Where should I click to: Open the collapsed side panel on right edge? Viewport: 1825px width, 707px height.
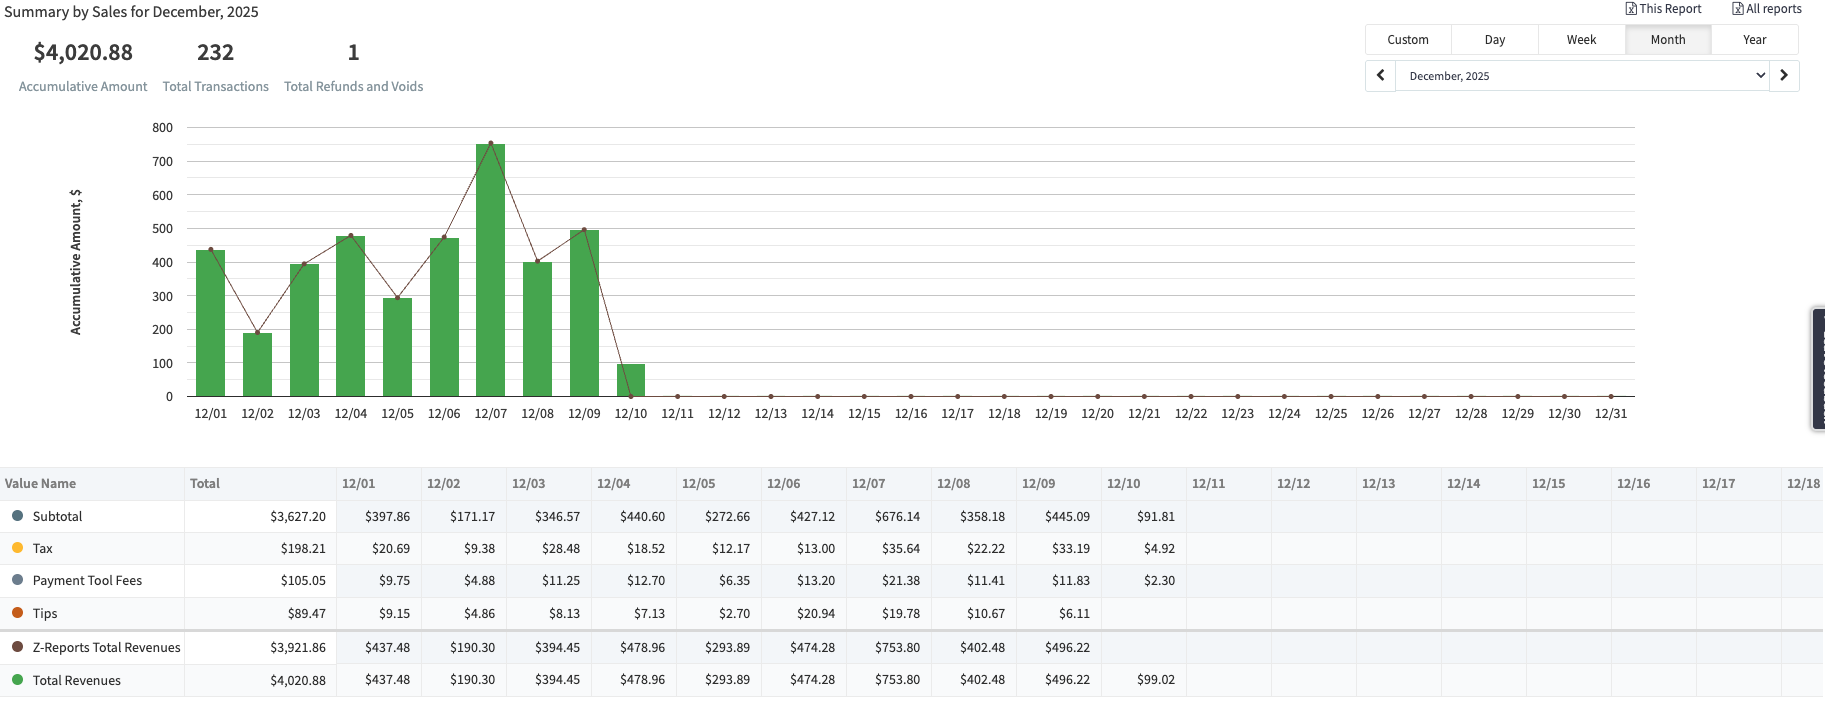point(1817,369)
